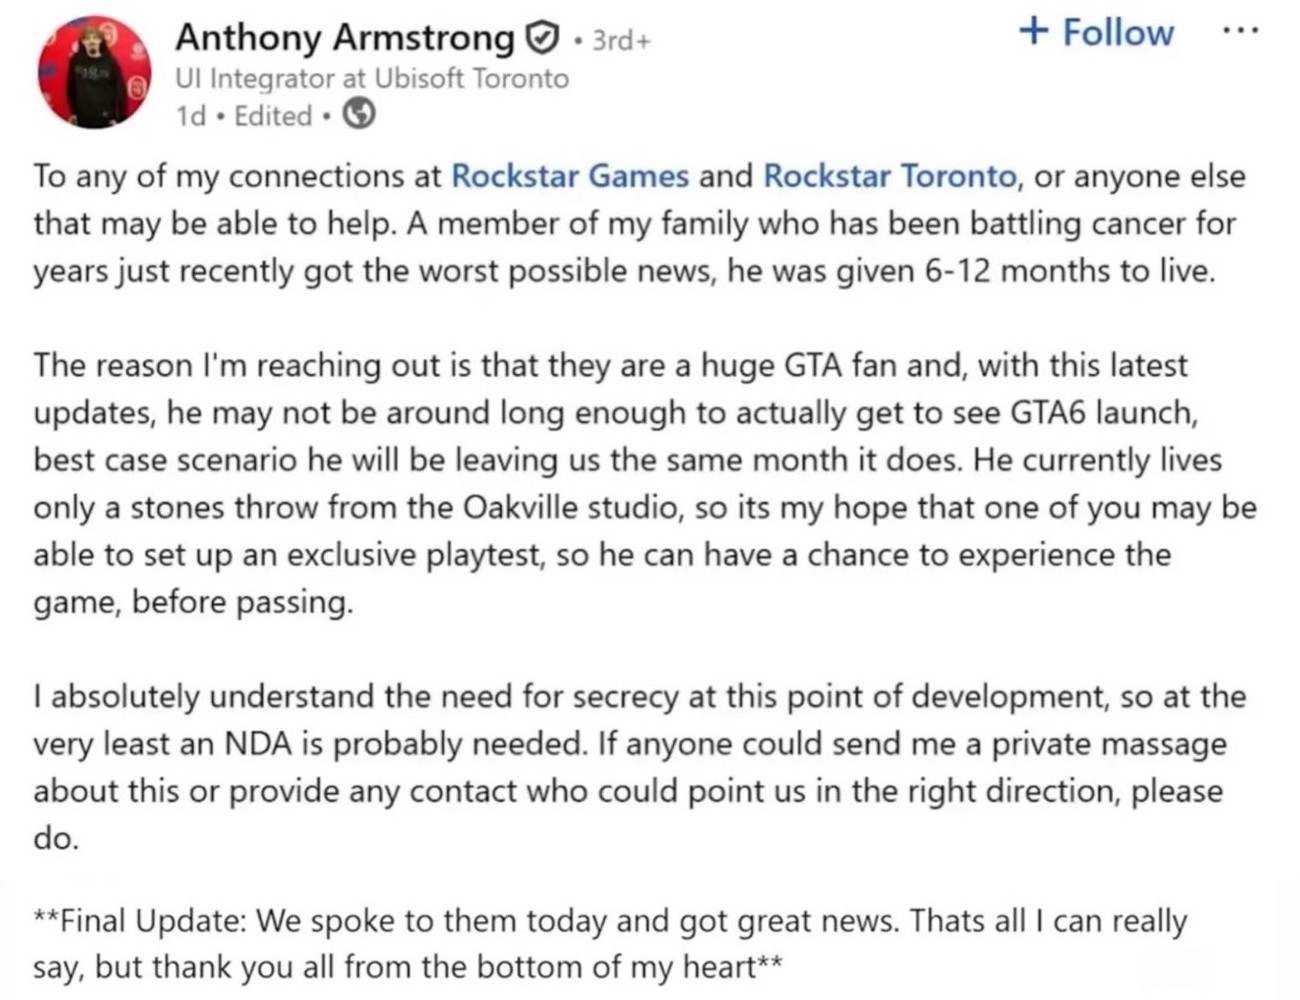The height and width of the screenshot is (1000, 1300).
Task: Click the verified badge beside the name
Action: click(539, 39)
